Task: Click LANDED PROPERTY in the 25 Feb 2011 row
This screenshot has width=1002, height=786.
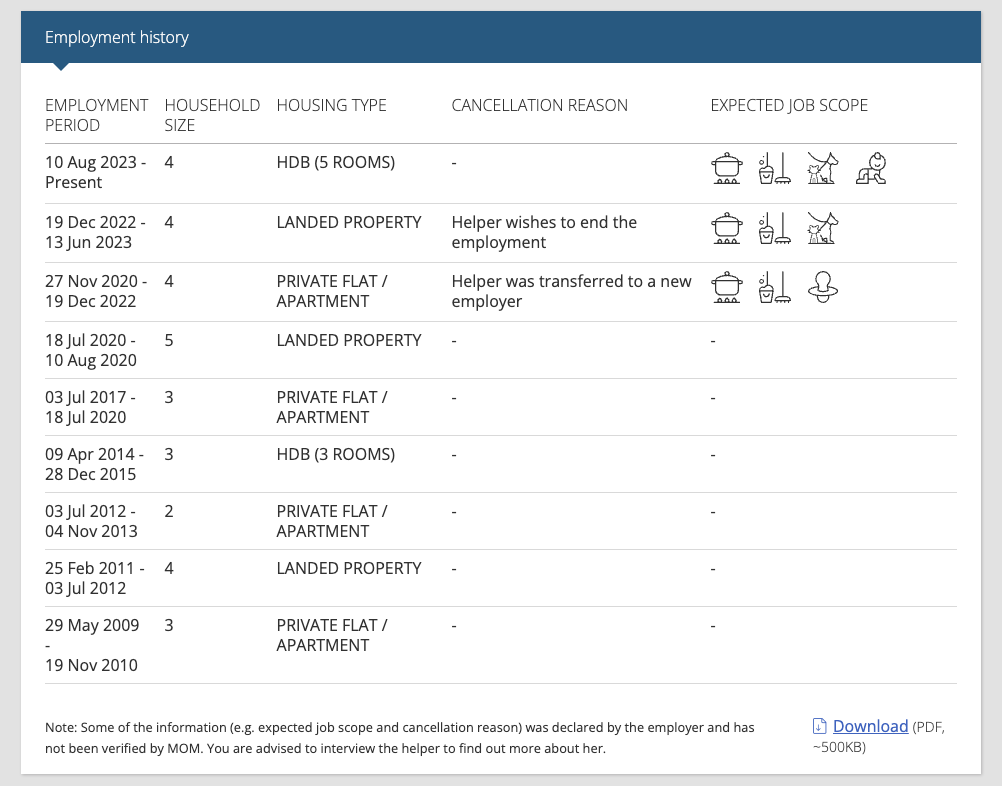Action: tap(349, 568)
